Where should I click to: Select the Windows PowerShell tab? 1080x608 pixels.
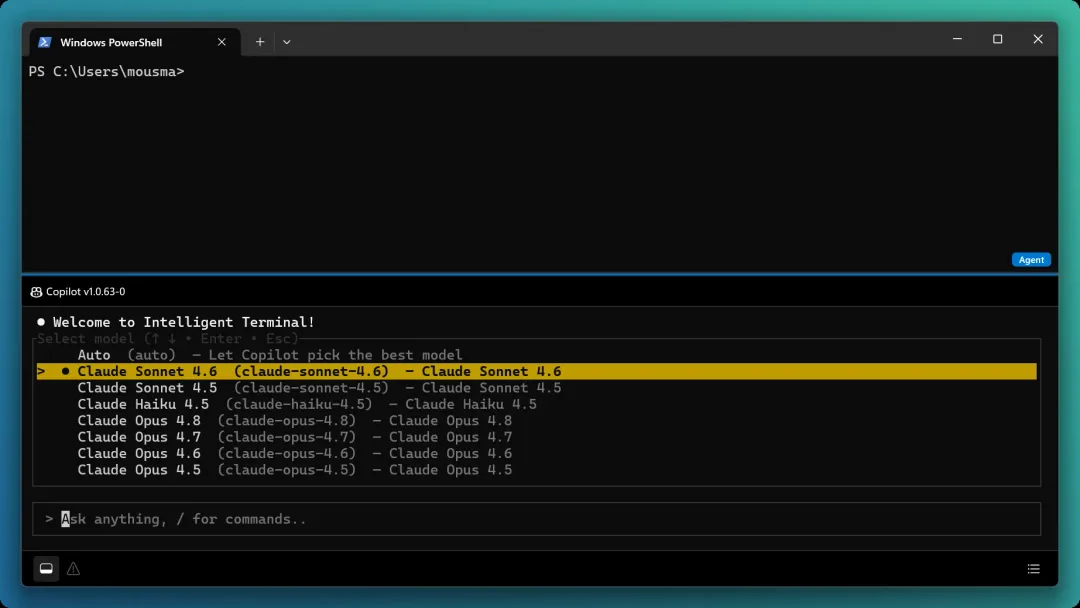[134, 42]
